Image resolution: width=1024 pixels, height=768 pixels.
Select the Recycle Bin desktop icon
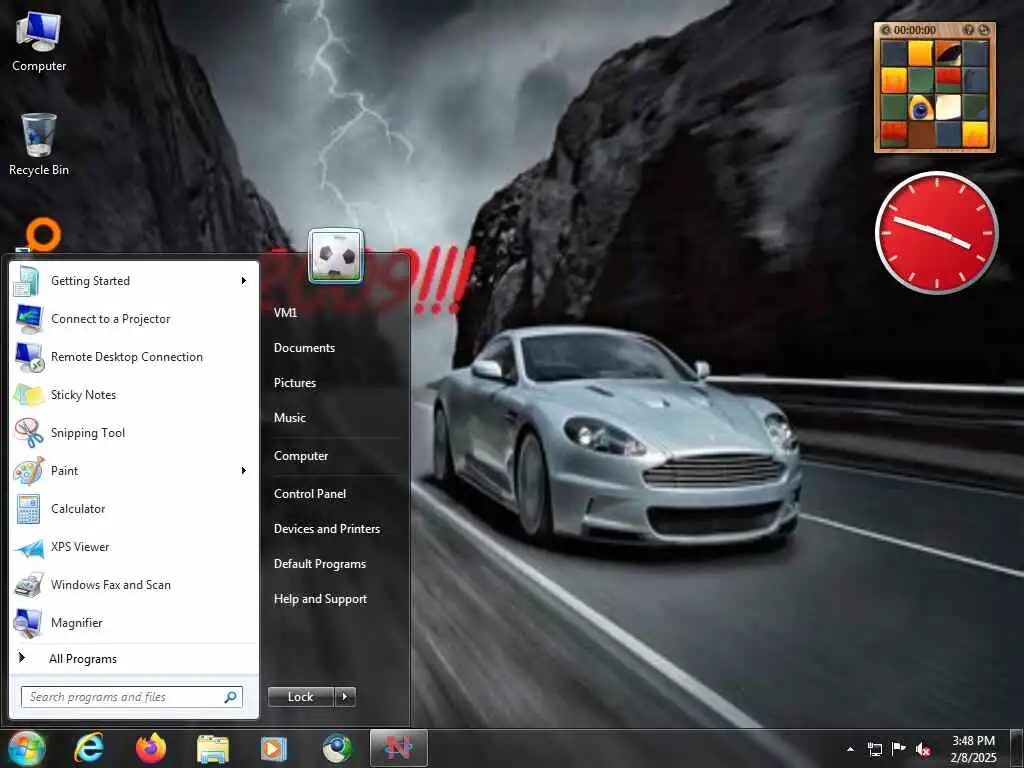pyautogui.click(x=39, y=144)
